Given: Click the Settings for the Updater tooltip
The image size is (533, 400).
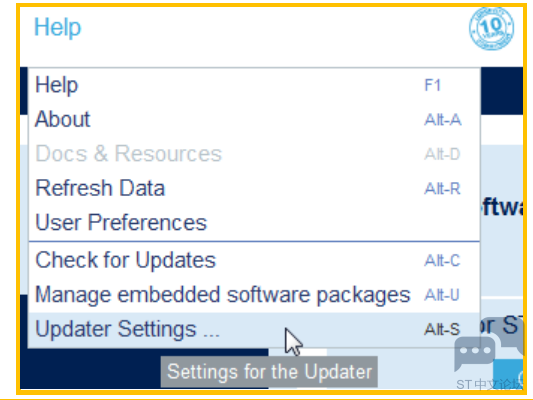Looking at the screenshot, I should pyautogui.click(x=269, y=371).
